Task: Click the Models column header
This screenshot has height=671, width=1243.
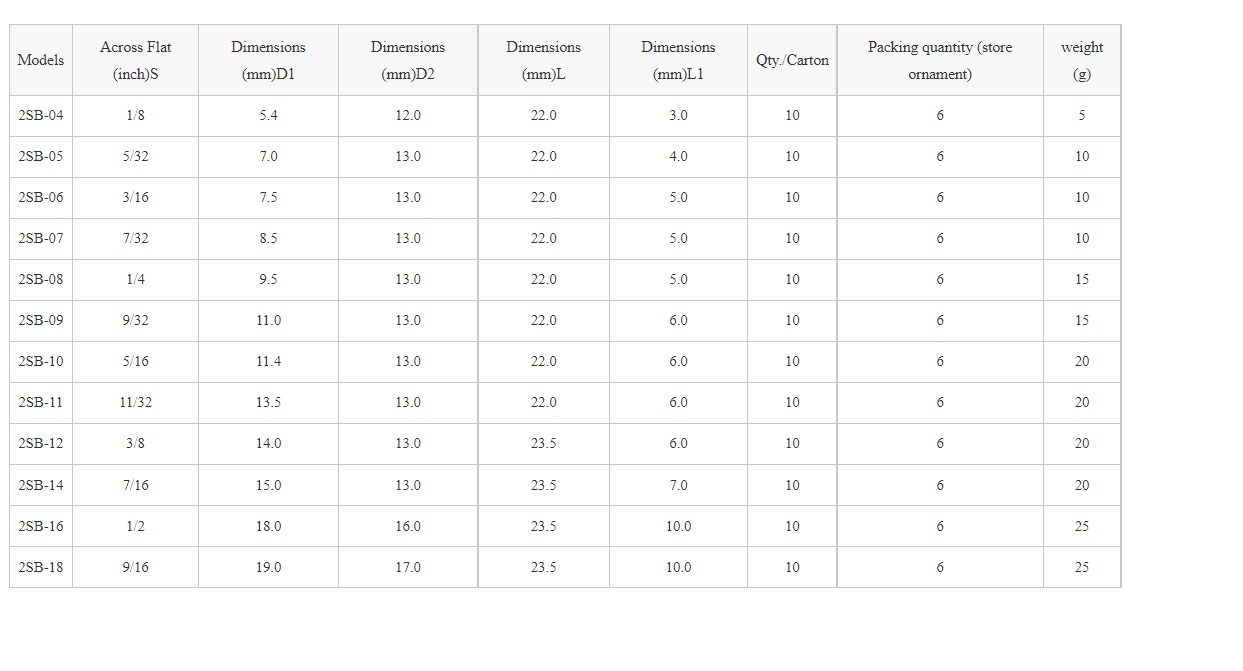Action: (41, 60)
